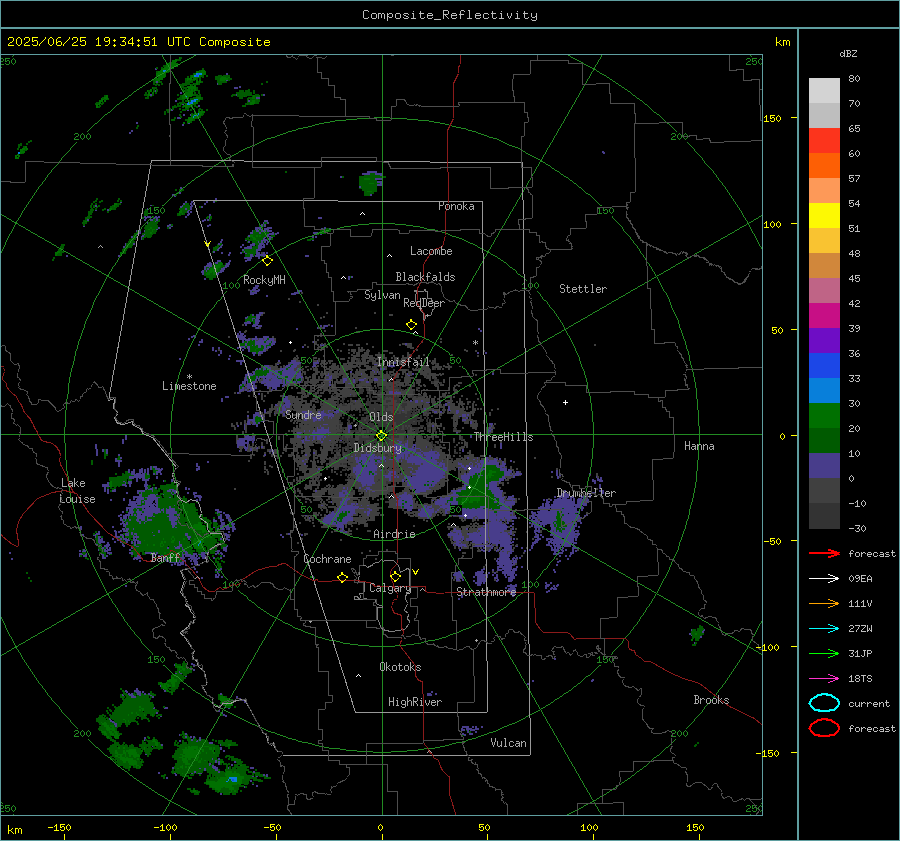Screen dimensions: 900x841
Task: Click the Drumheller city label
Action: [x=586, y=493]
